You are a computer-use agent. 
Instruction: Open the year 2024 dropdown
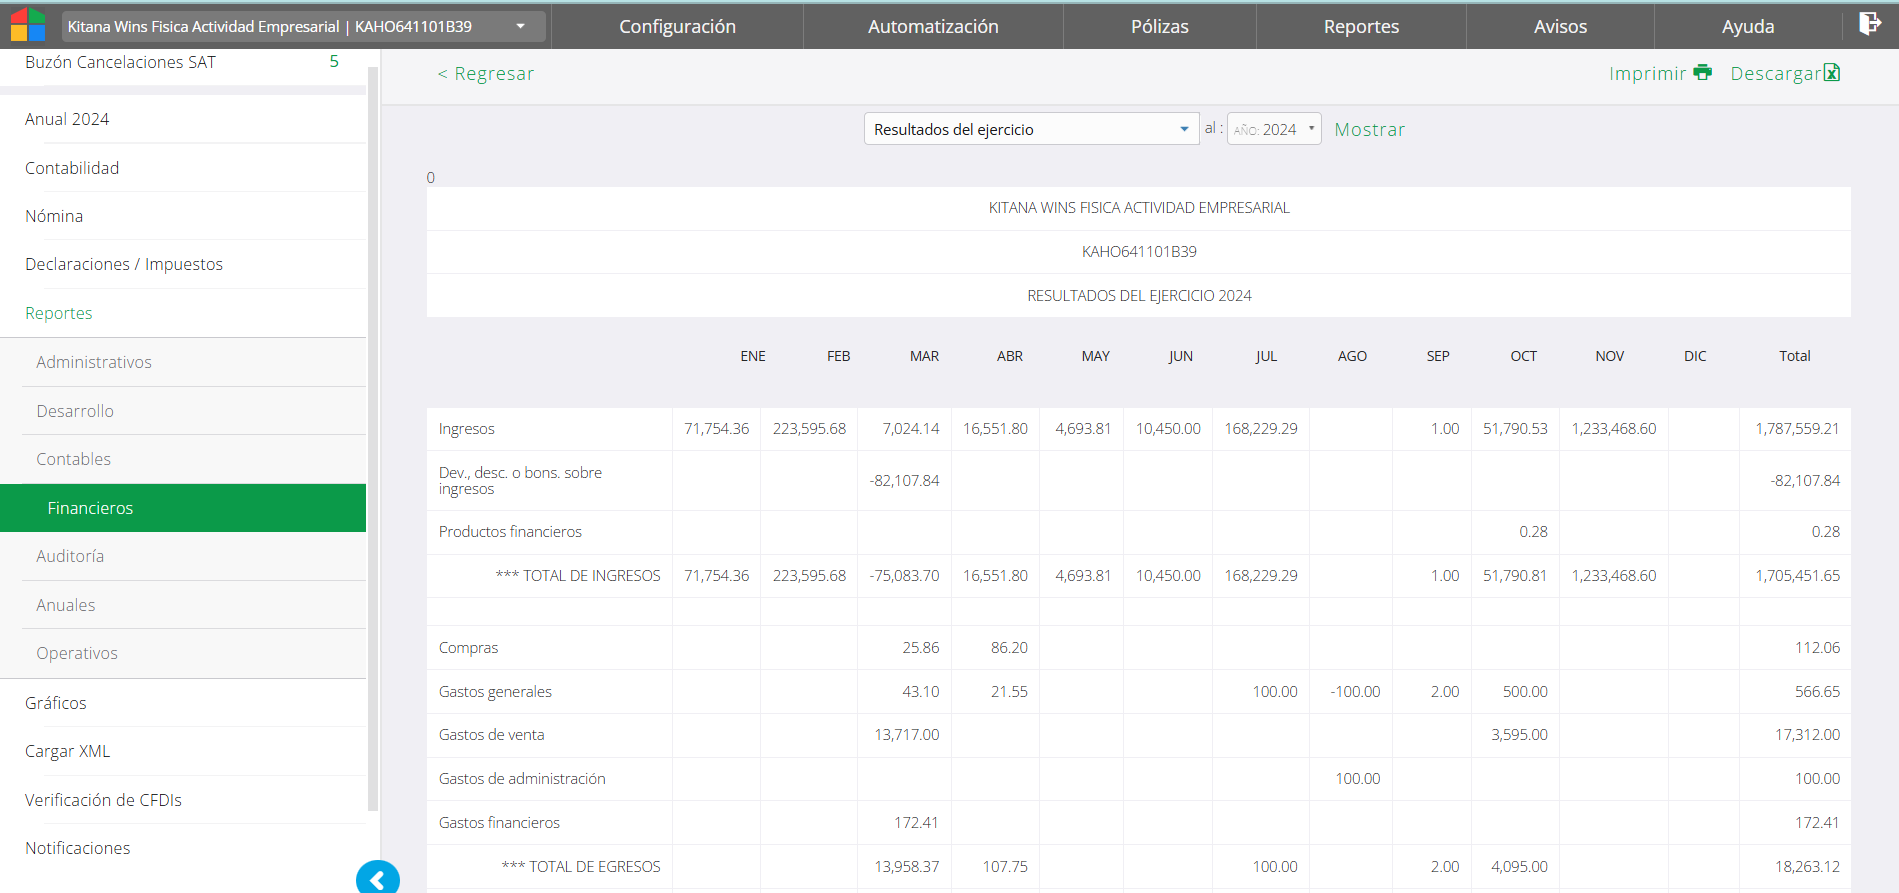pyautogui.click(x=1274, y=129)
